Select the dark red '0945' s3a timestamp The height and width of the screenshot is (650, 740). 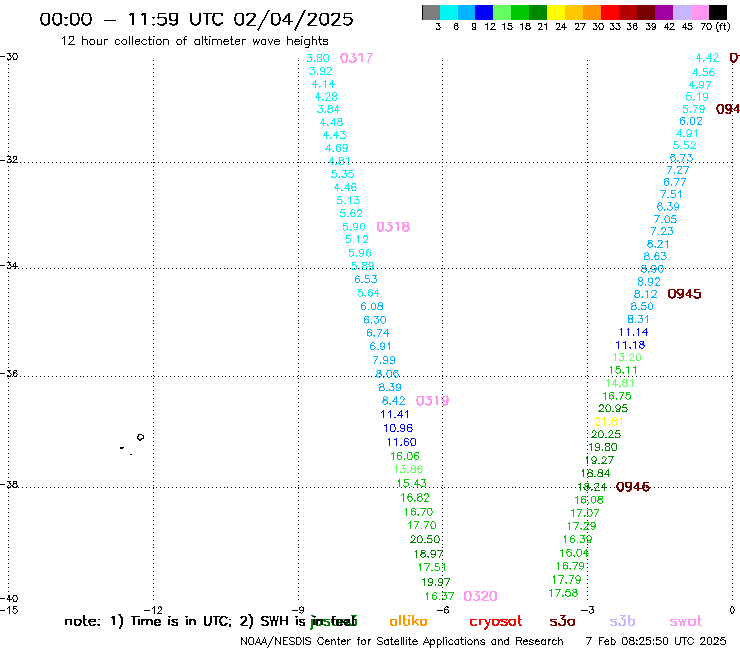pos(684,294)
